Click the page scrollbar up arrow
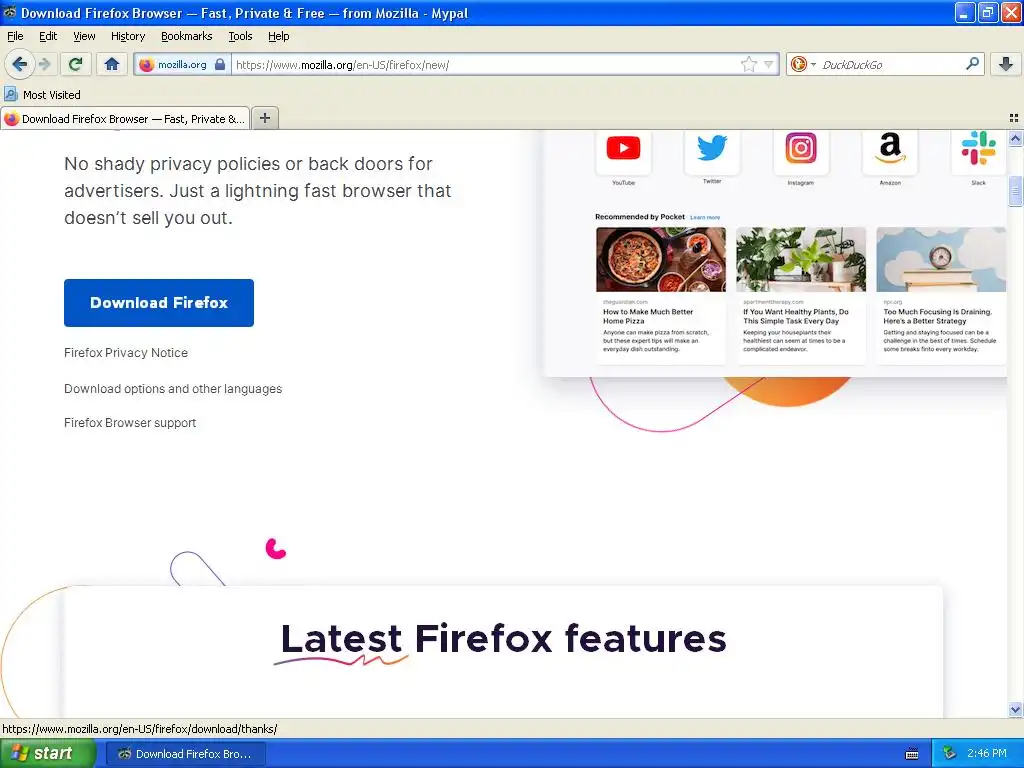1024x768 pixels. coord(1015,138)
